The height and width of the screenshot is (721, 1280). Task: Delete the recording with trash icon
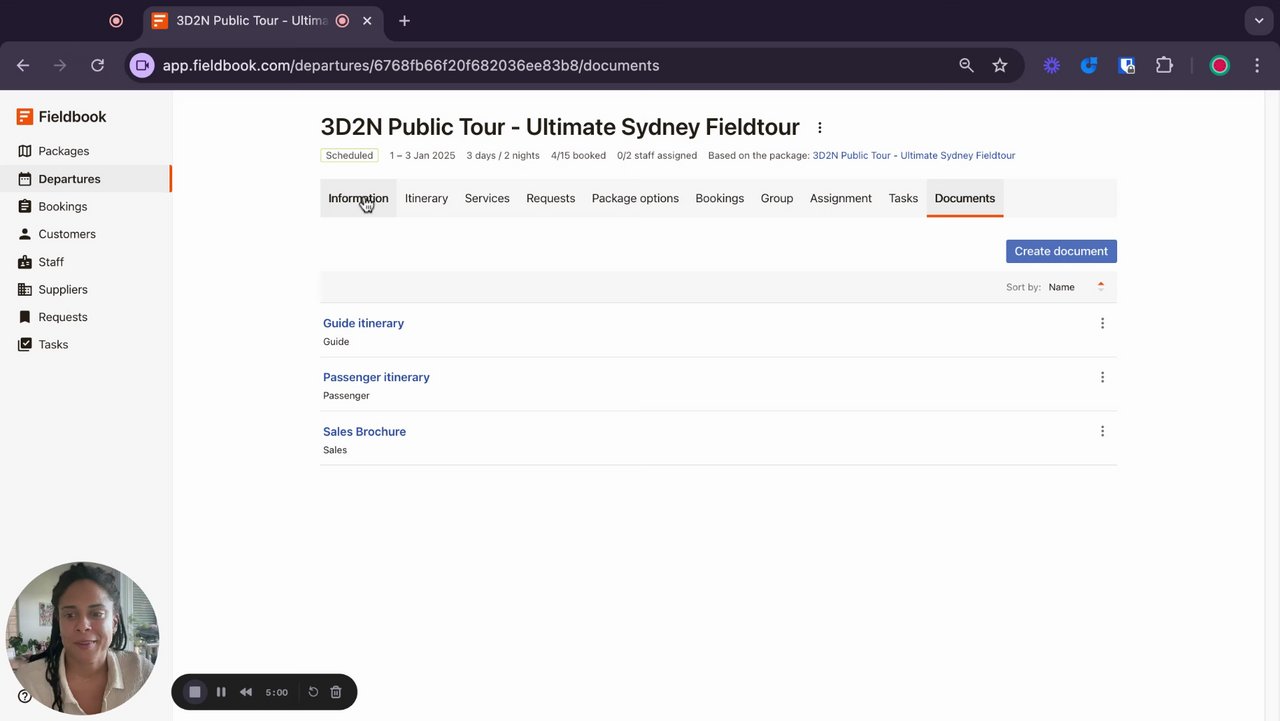coord(336,692)
